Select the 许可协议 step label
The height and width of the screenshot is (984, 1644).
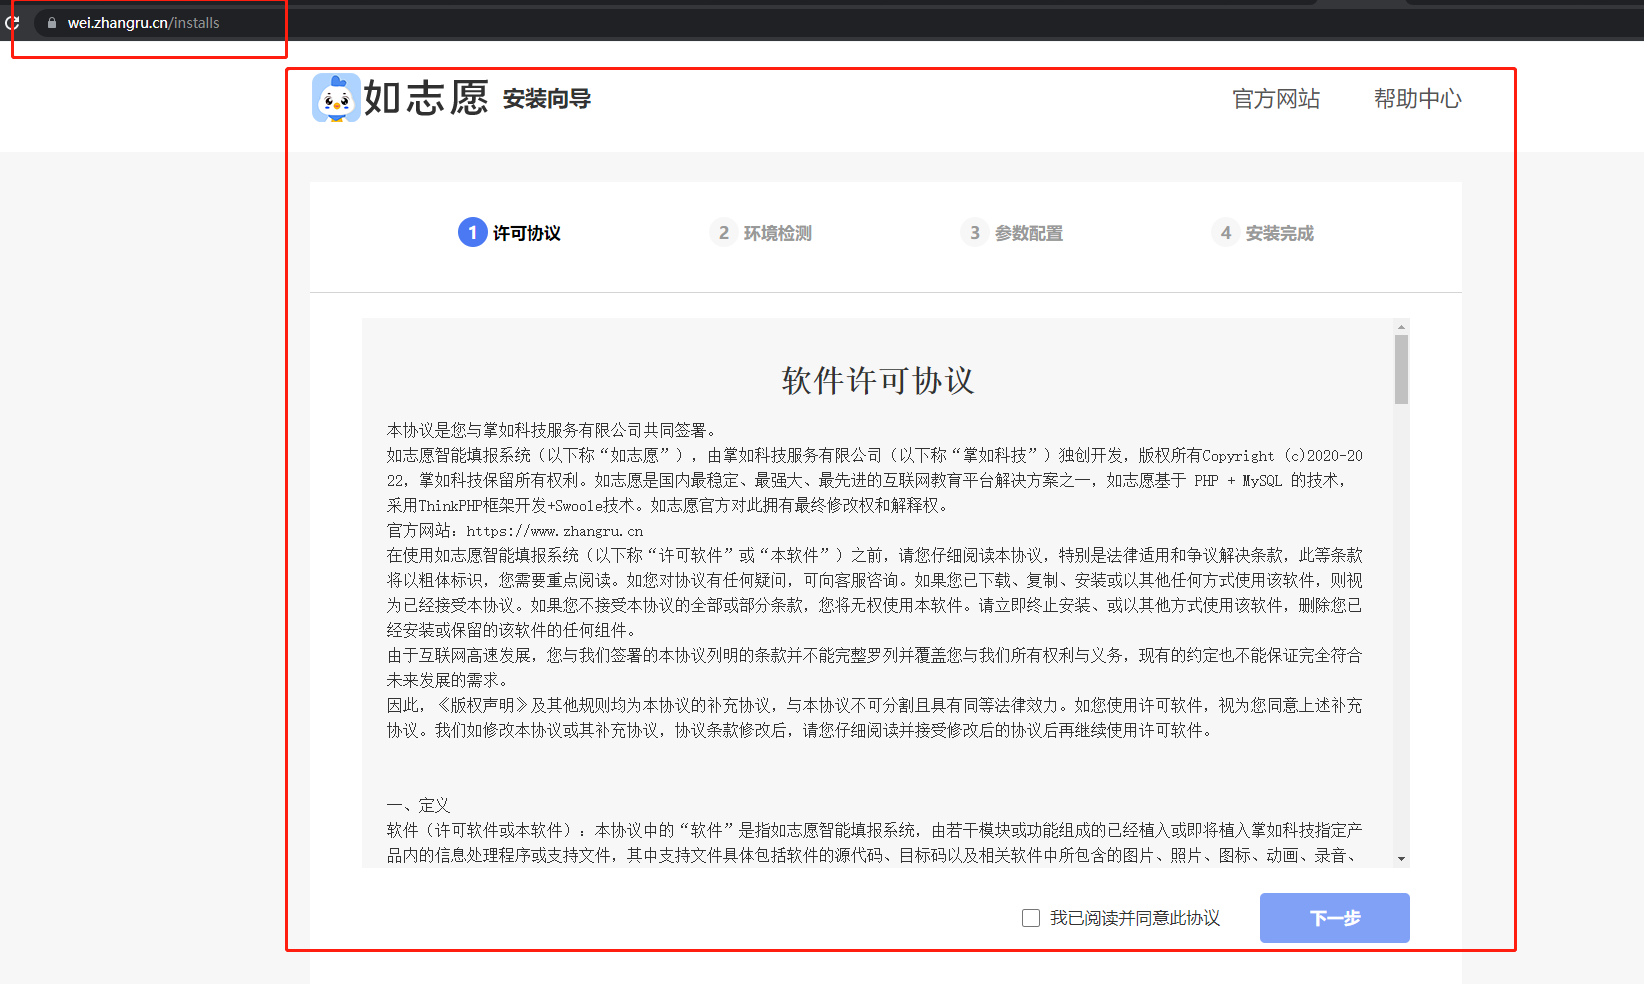tap(527, 233)
